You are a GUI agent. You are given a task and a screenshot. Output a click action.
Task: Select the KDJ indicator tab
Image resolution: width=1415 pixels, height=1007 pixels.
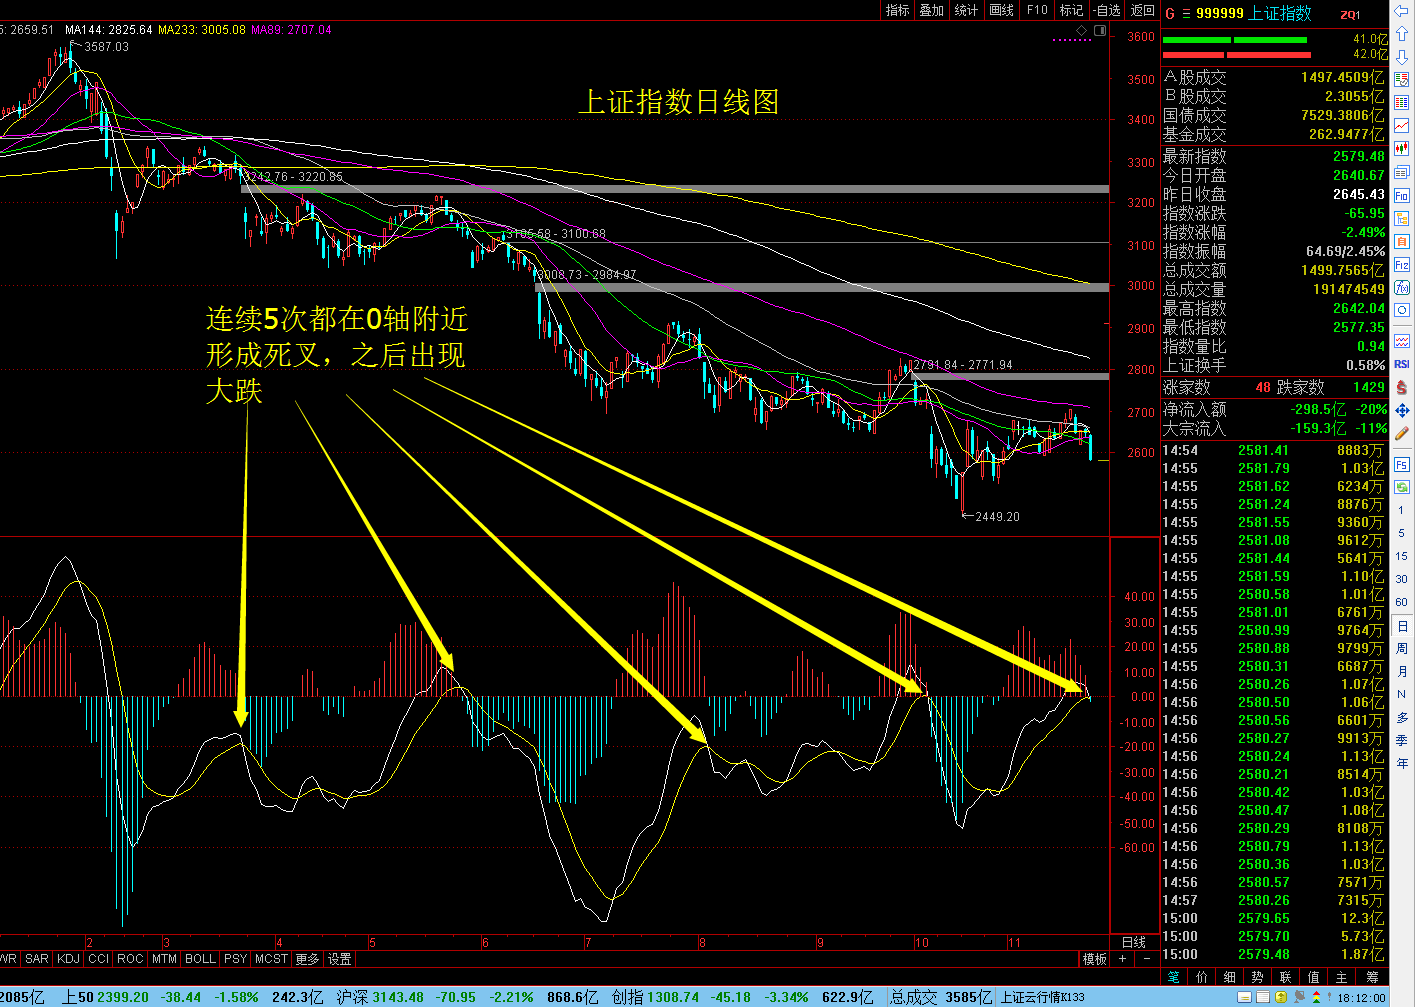pos(68,959)
